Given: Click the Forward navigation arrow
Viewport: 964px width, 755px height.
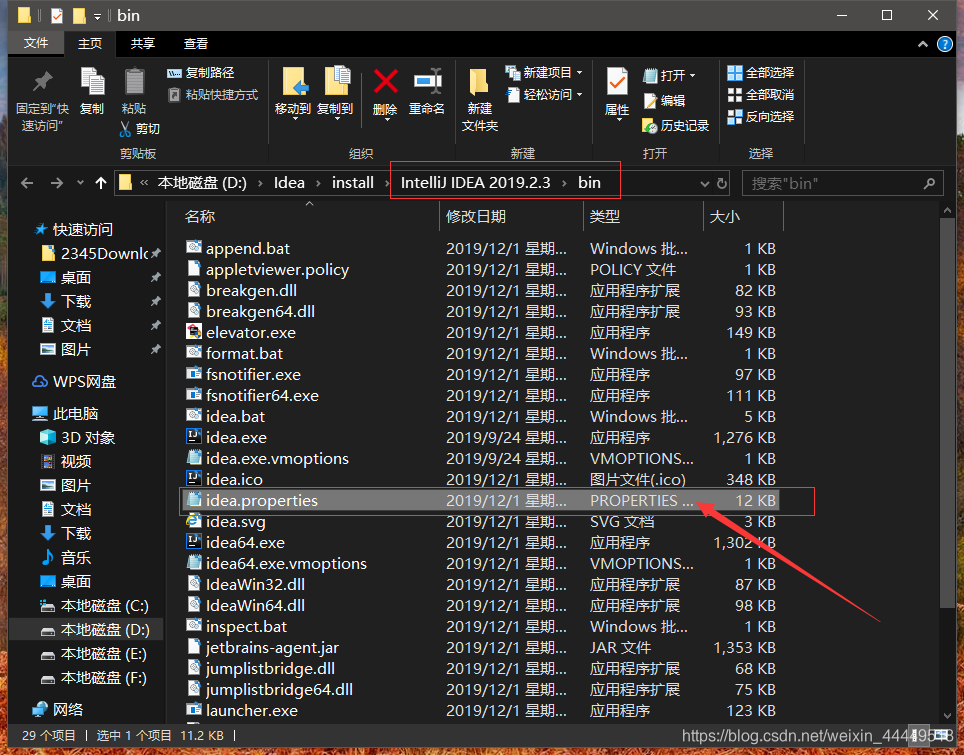Looking at the screenshot, I should point(57,183).
